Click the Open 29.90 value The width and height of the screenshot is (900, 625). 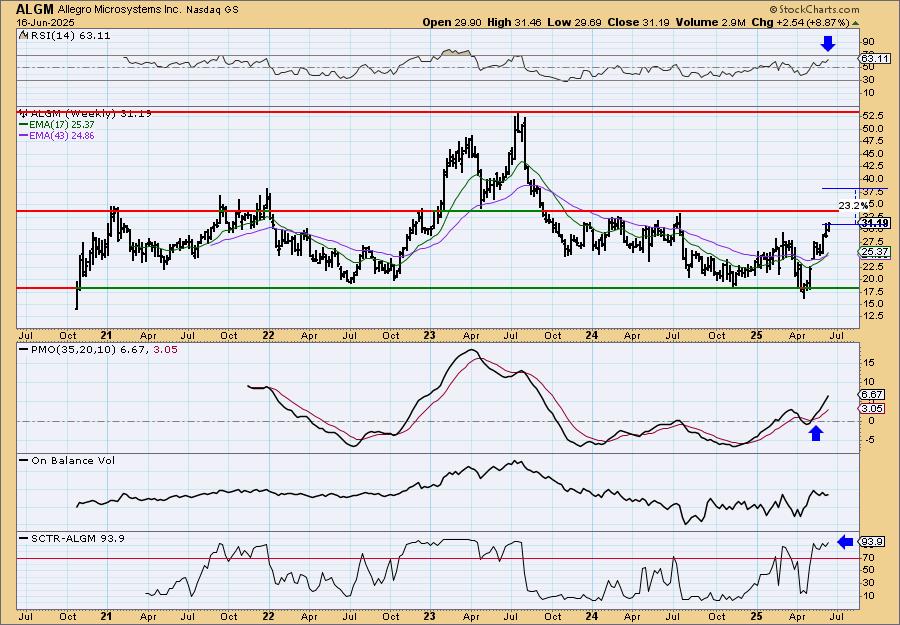452,22
